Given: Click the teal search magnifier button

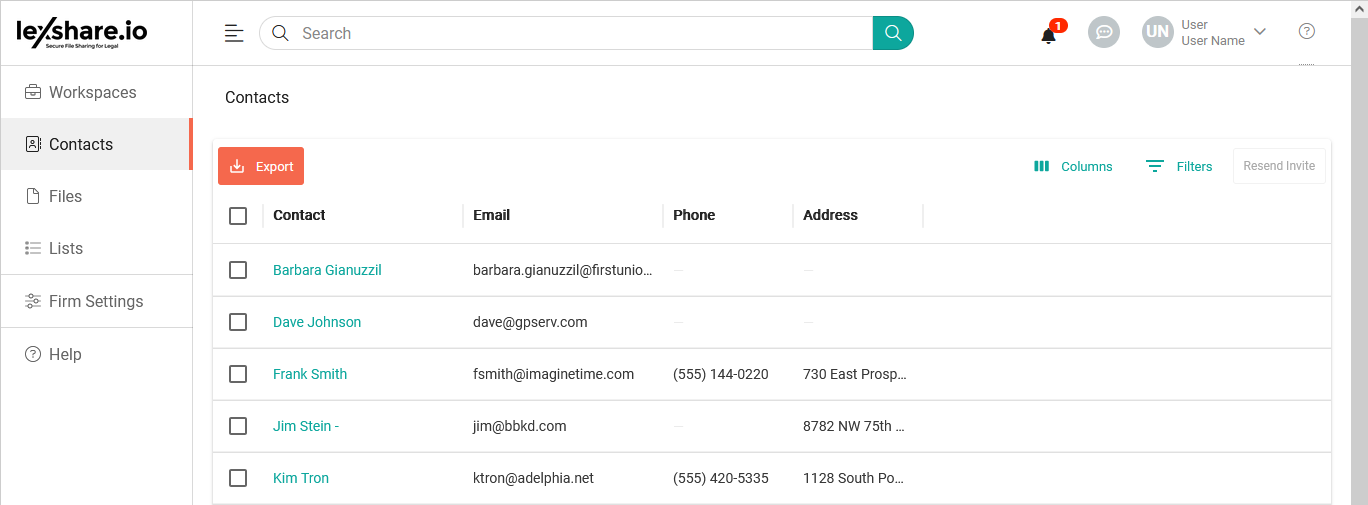Looking at the screenshot, I should coord(893,33).
